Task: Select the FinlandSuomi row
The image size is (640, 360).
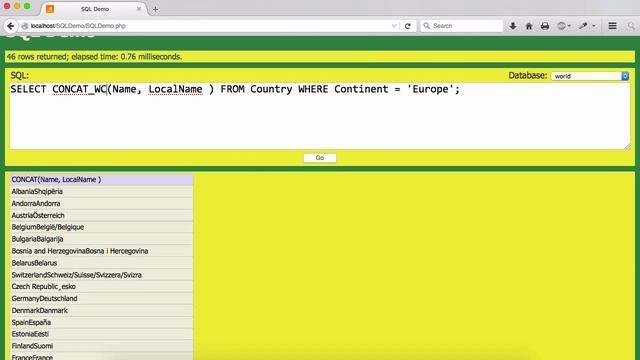Action: point(101,346)
